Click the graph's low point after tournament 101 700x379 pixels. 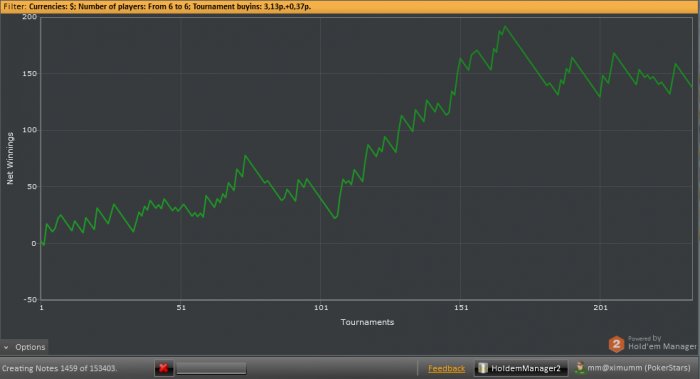tap(336, 217)
